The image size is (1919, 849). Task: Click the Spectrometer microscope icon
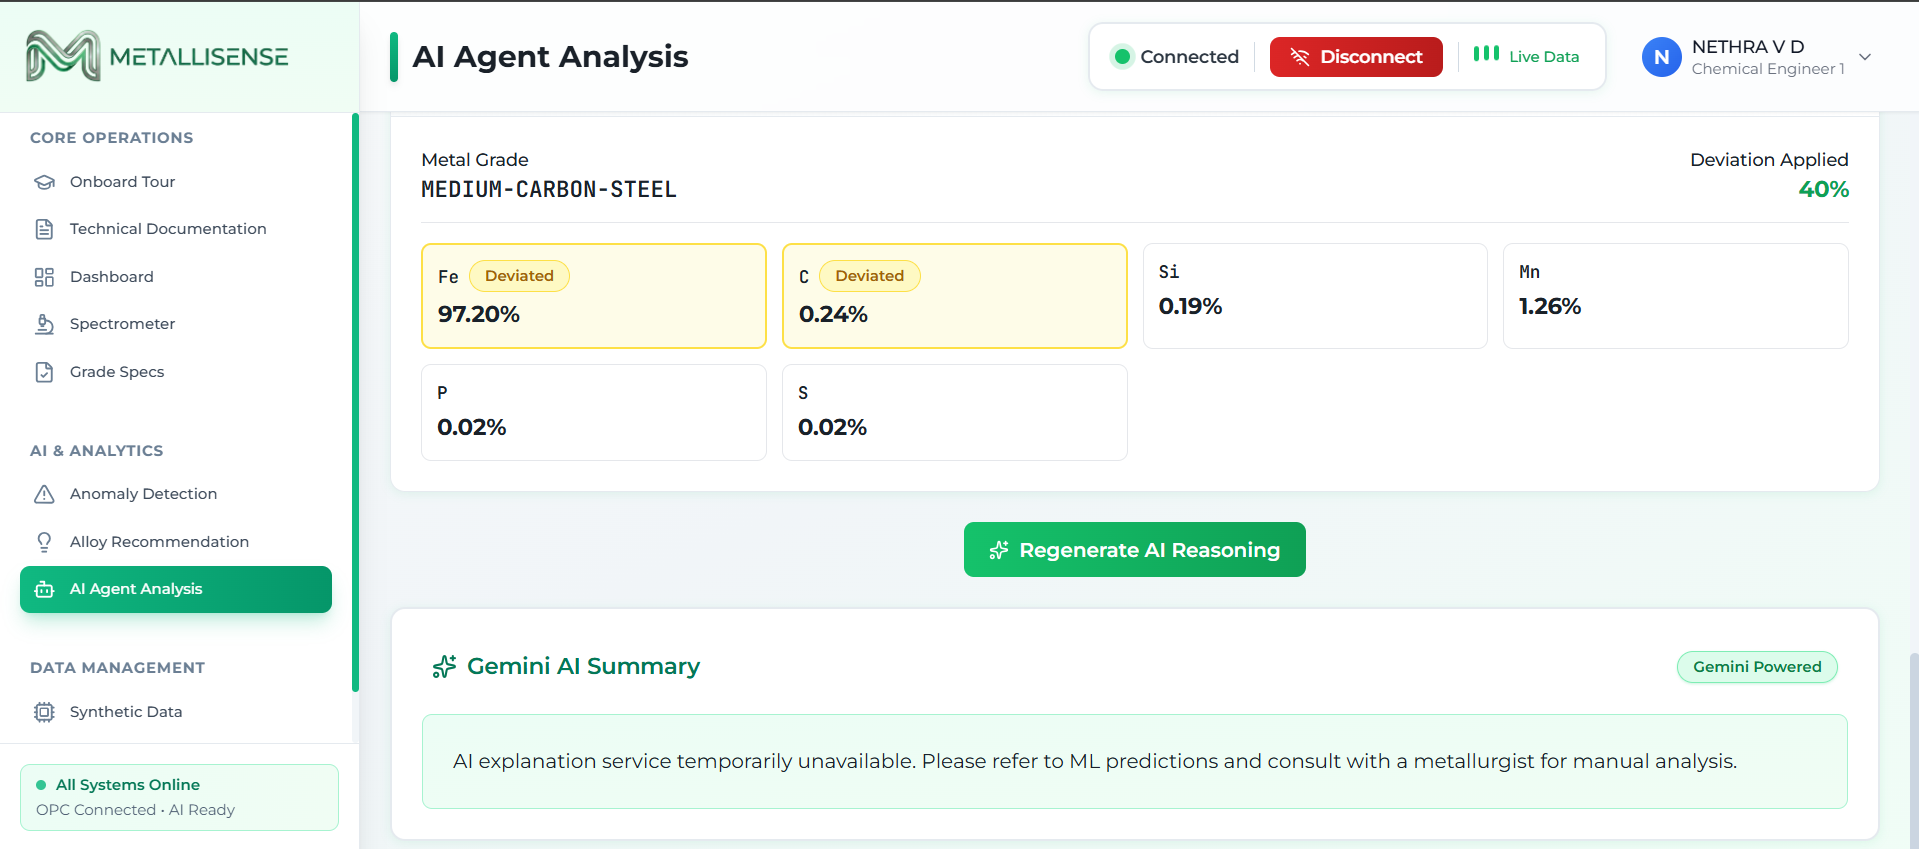(44, 324)
